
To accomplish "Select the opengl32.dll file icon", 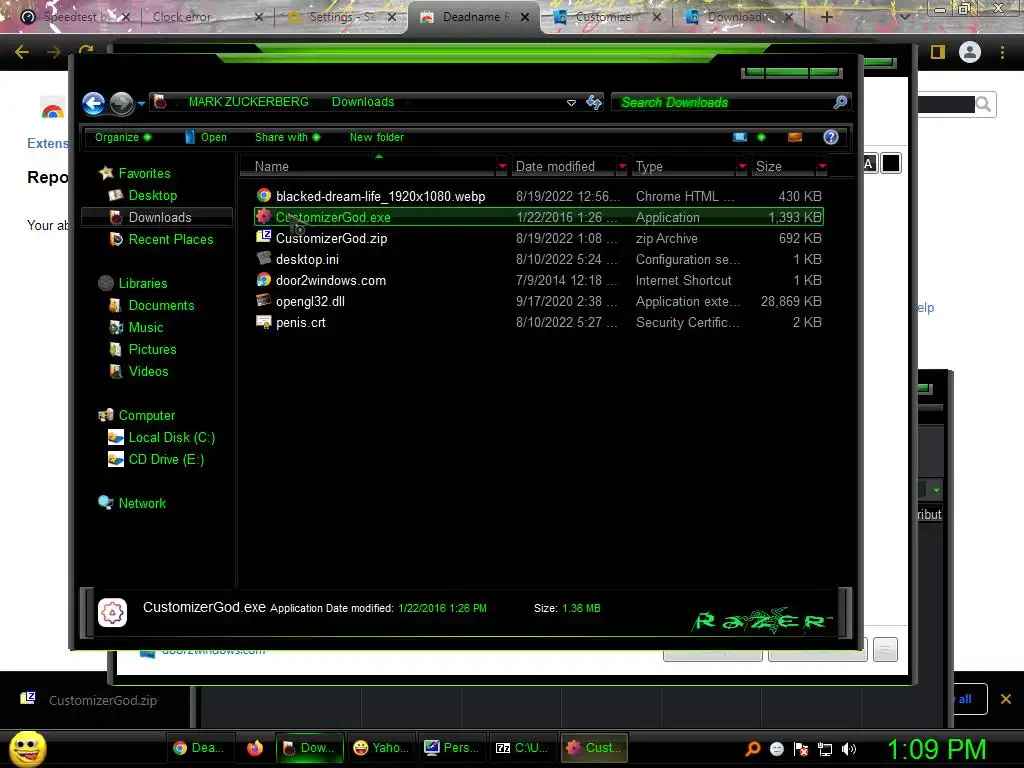I will pos(264,300).
